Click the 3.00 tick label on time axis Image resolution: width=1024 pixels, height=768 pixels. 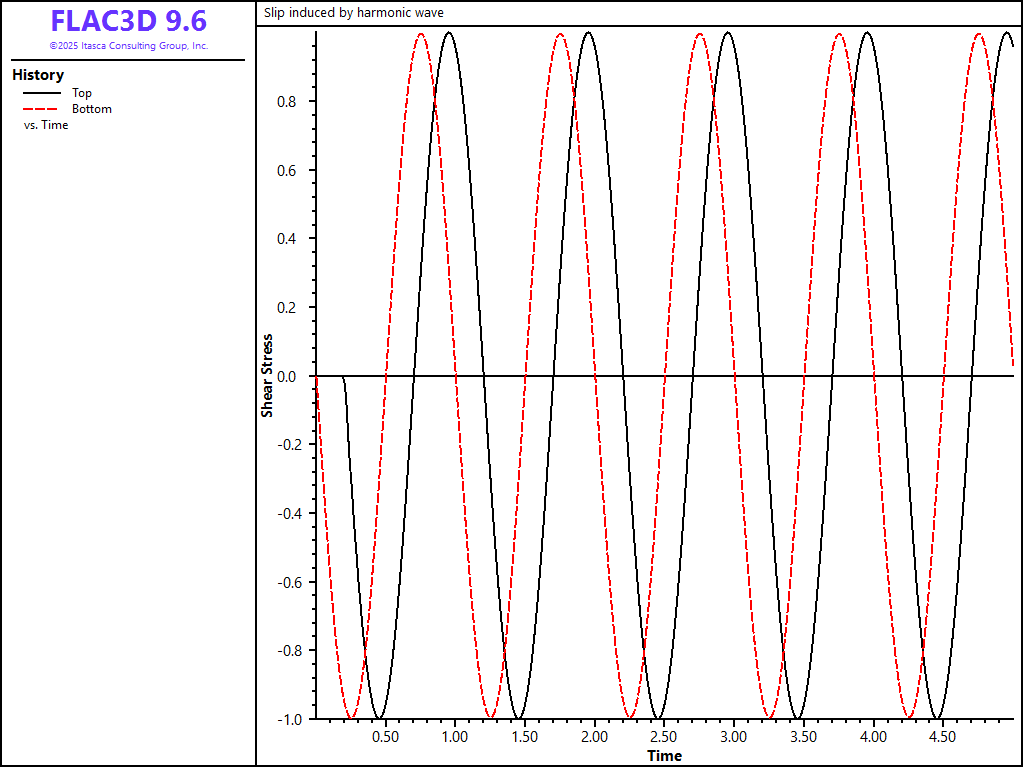733,737
